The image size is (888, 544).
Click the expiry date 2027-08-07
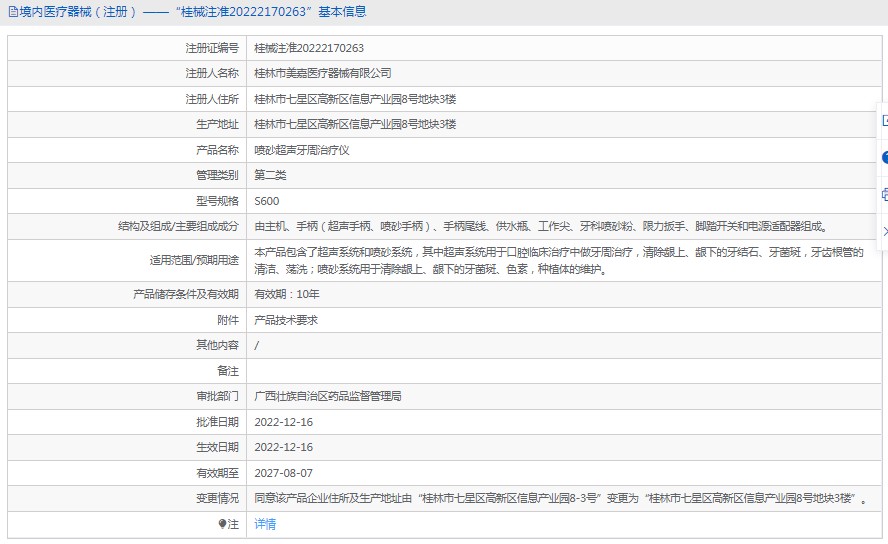(284, 473)
